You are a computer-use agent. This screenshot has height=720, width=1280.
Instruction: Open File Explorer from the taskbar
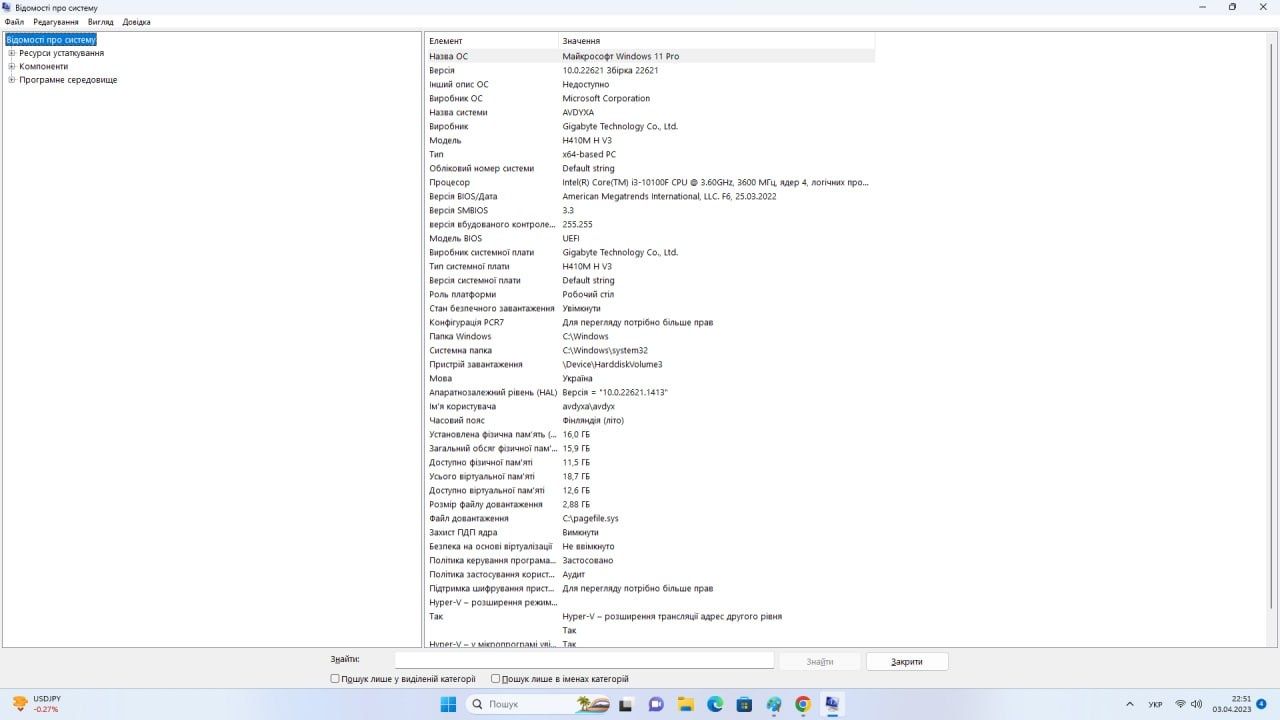tap(686, 704)
